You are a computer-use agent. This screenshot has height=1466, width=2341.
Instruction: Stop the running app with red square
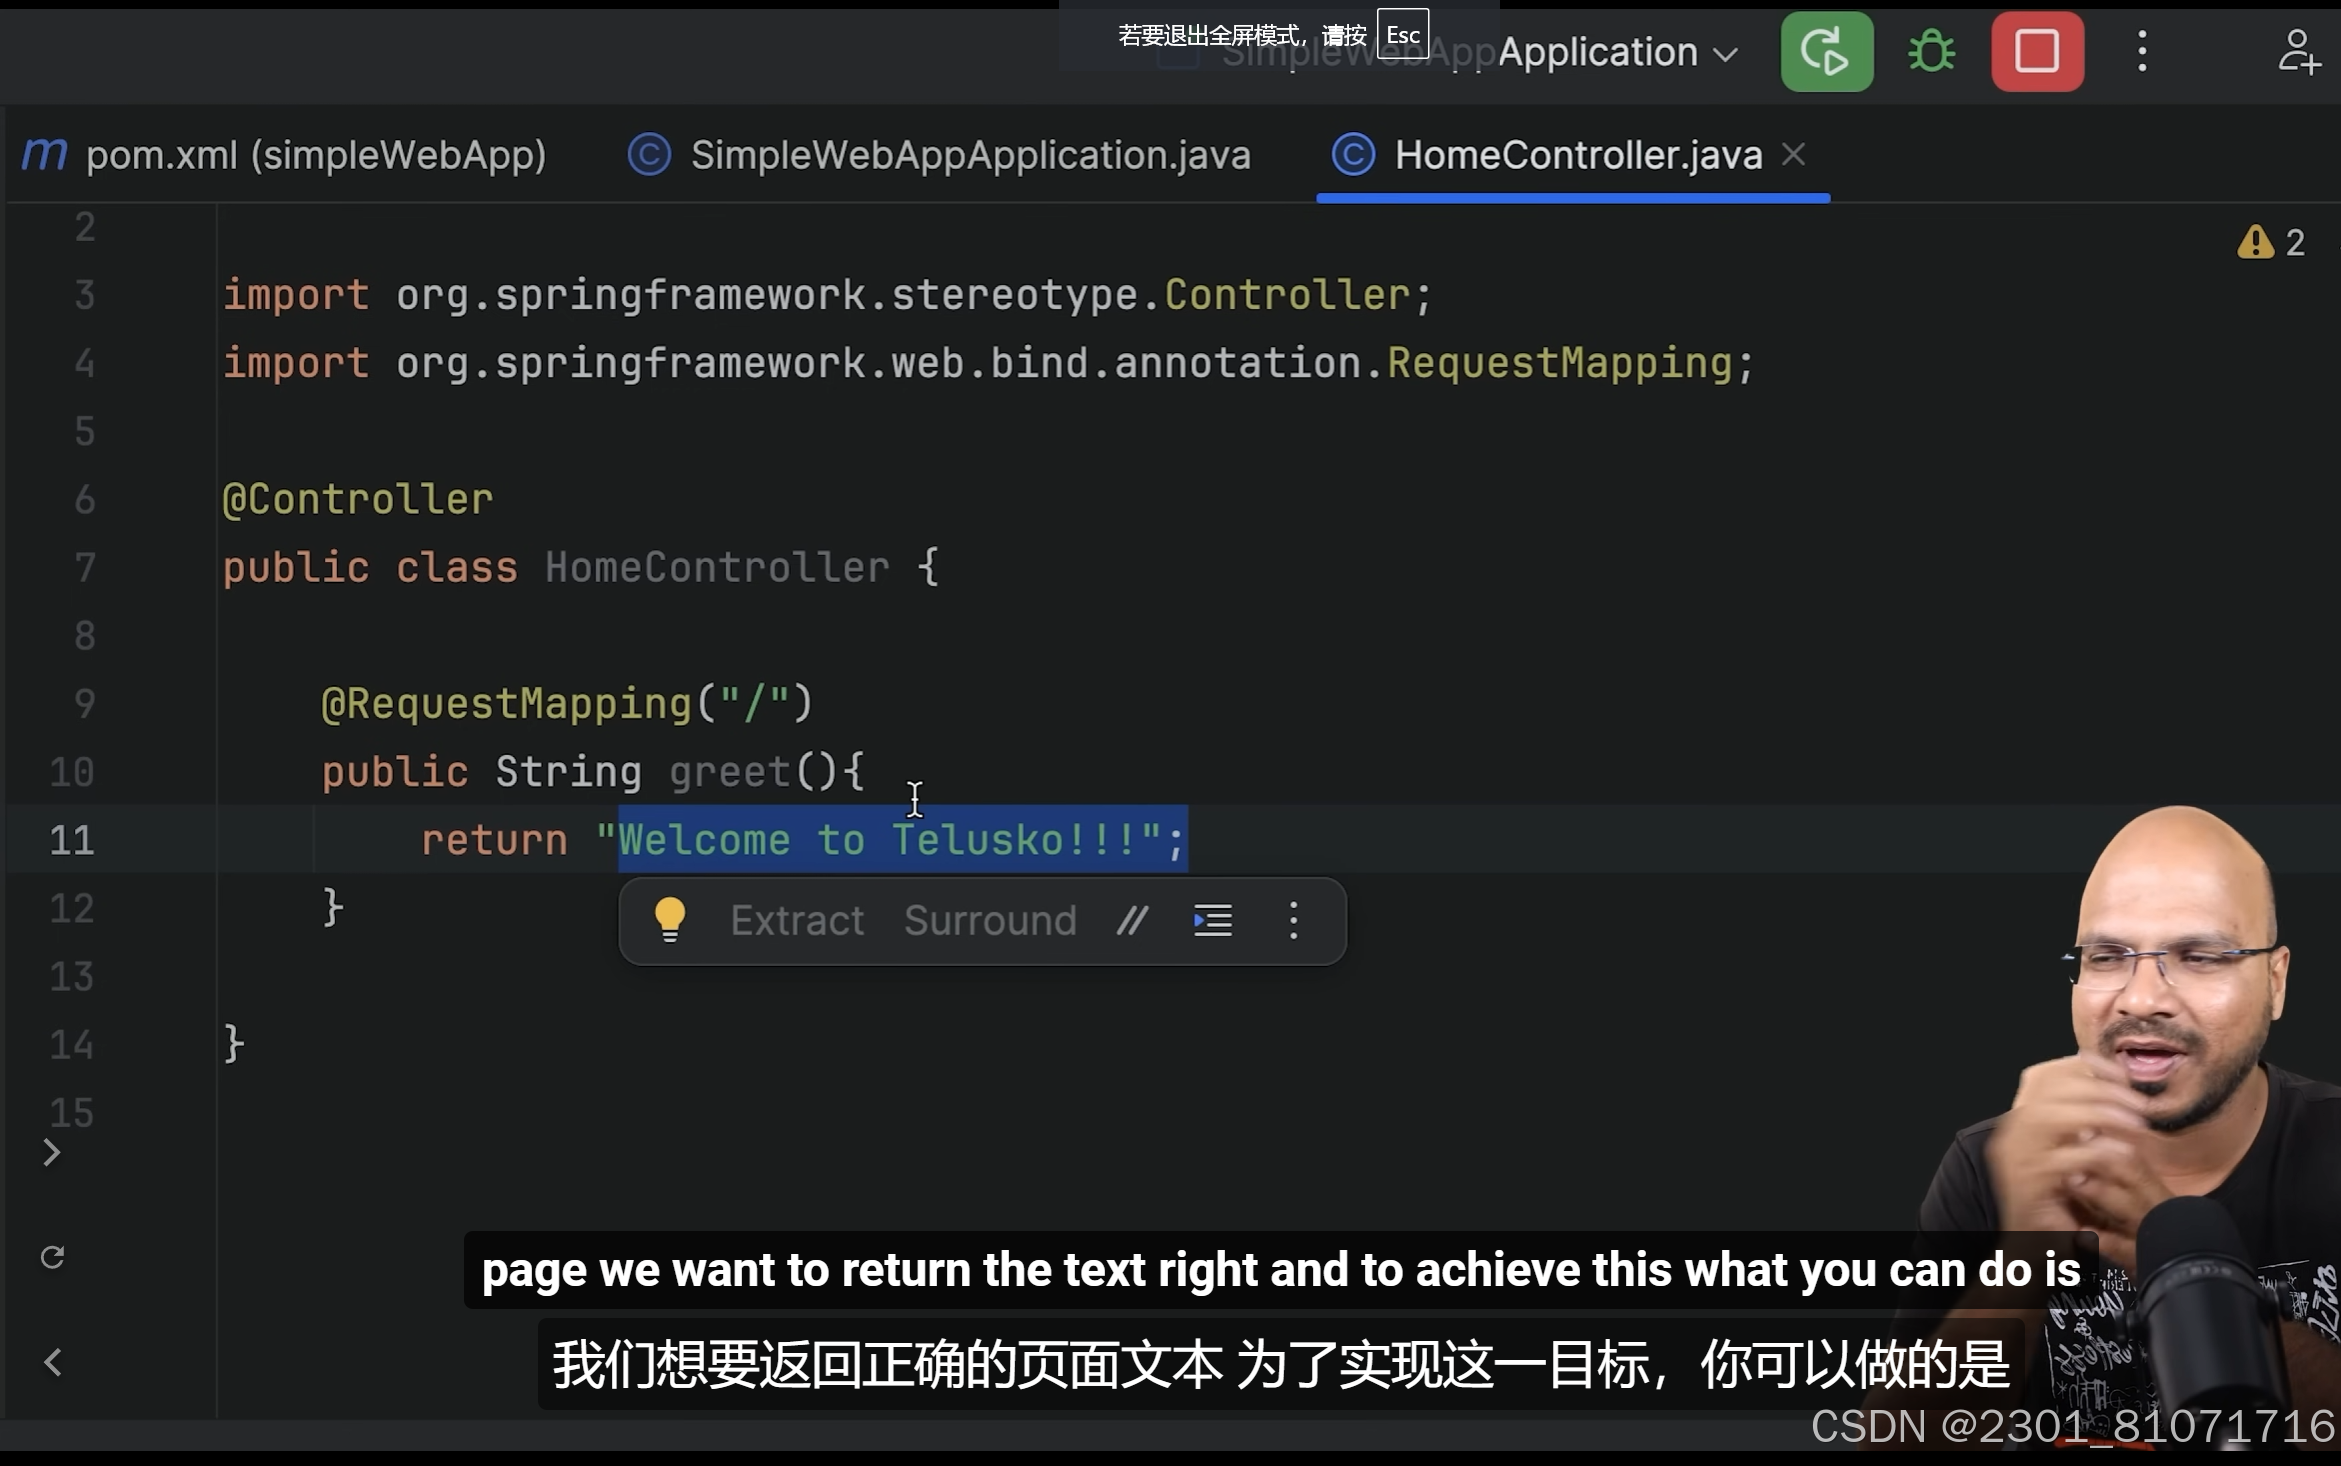coord(2037,52)
